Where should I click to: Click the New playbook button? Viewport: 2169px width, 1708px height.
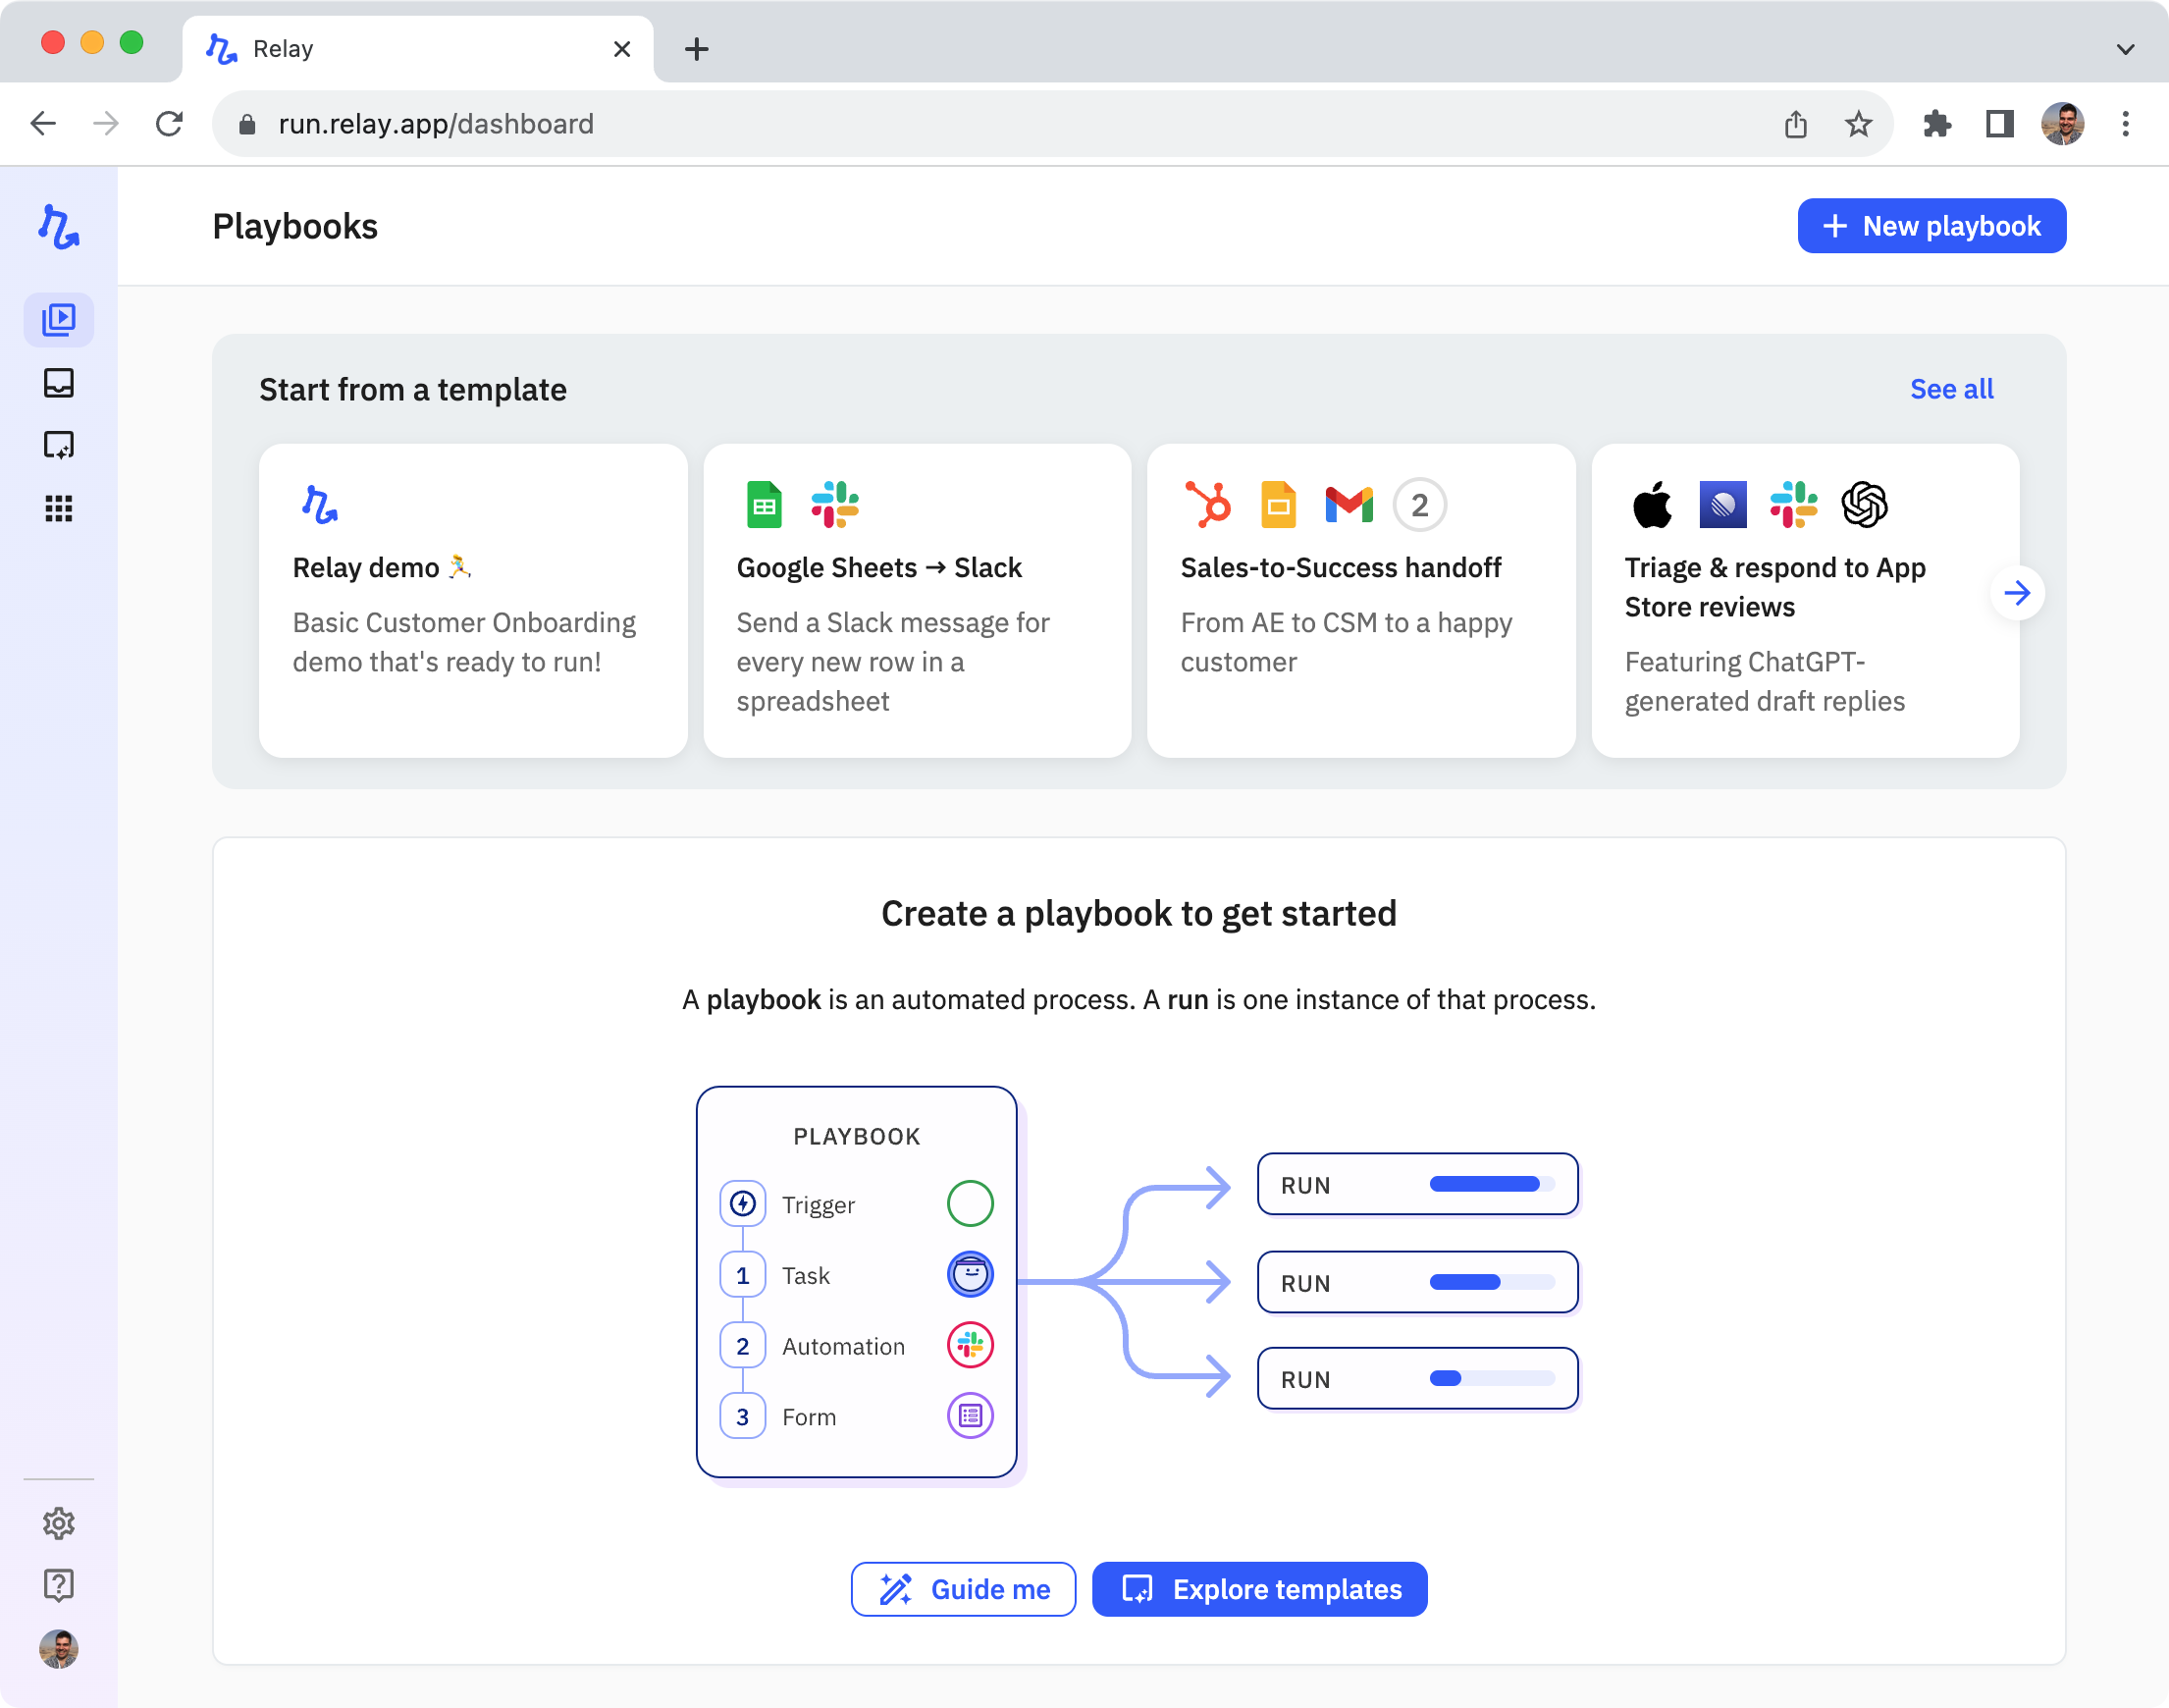[1931, 226]
